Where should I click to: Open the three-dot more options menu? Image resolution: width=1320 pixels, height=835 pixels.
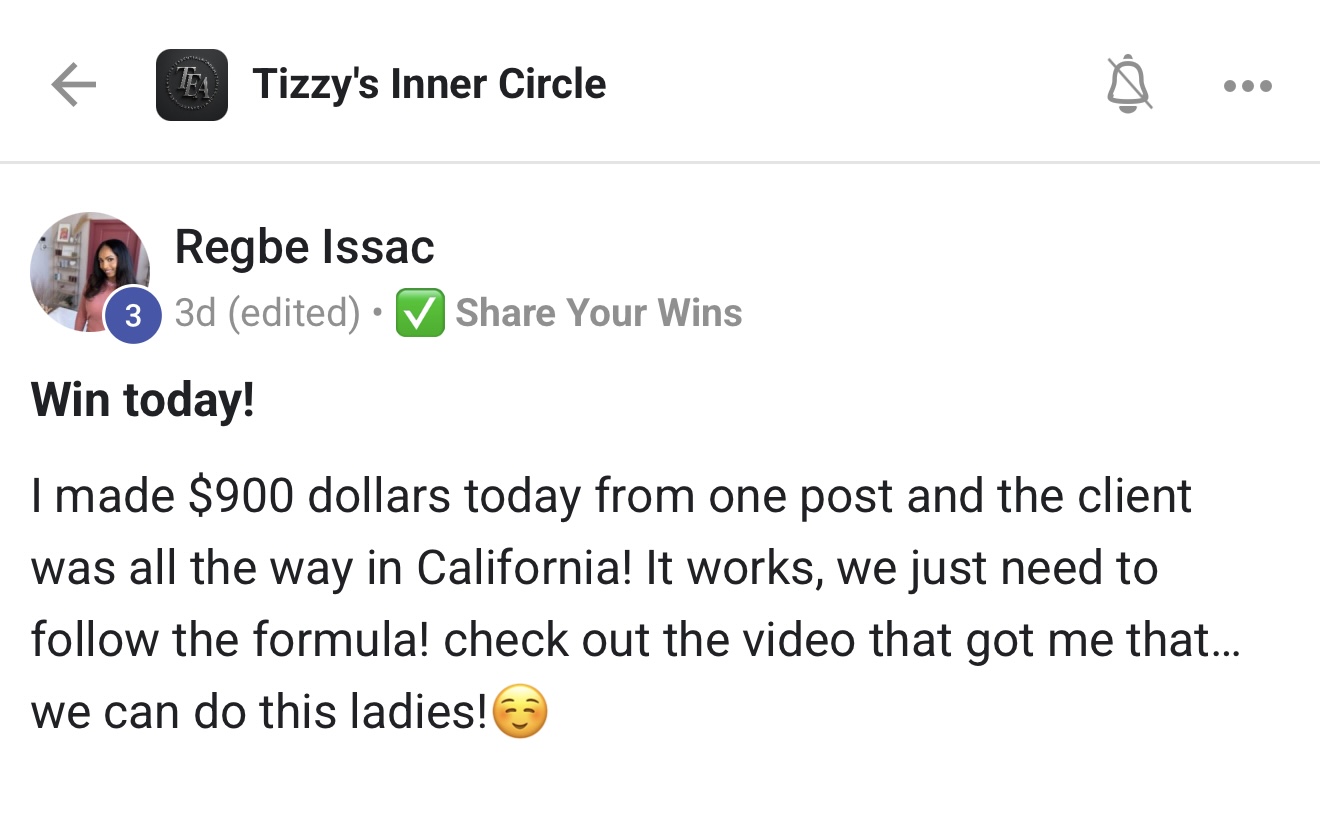coord(1247,86)
